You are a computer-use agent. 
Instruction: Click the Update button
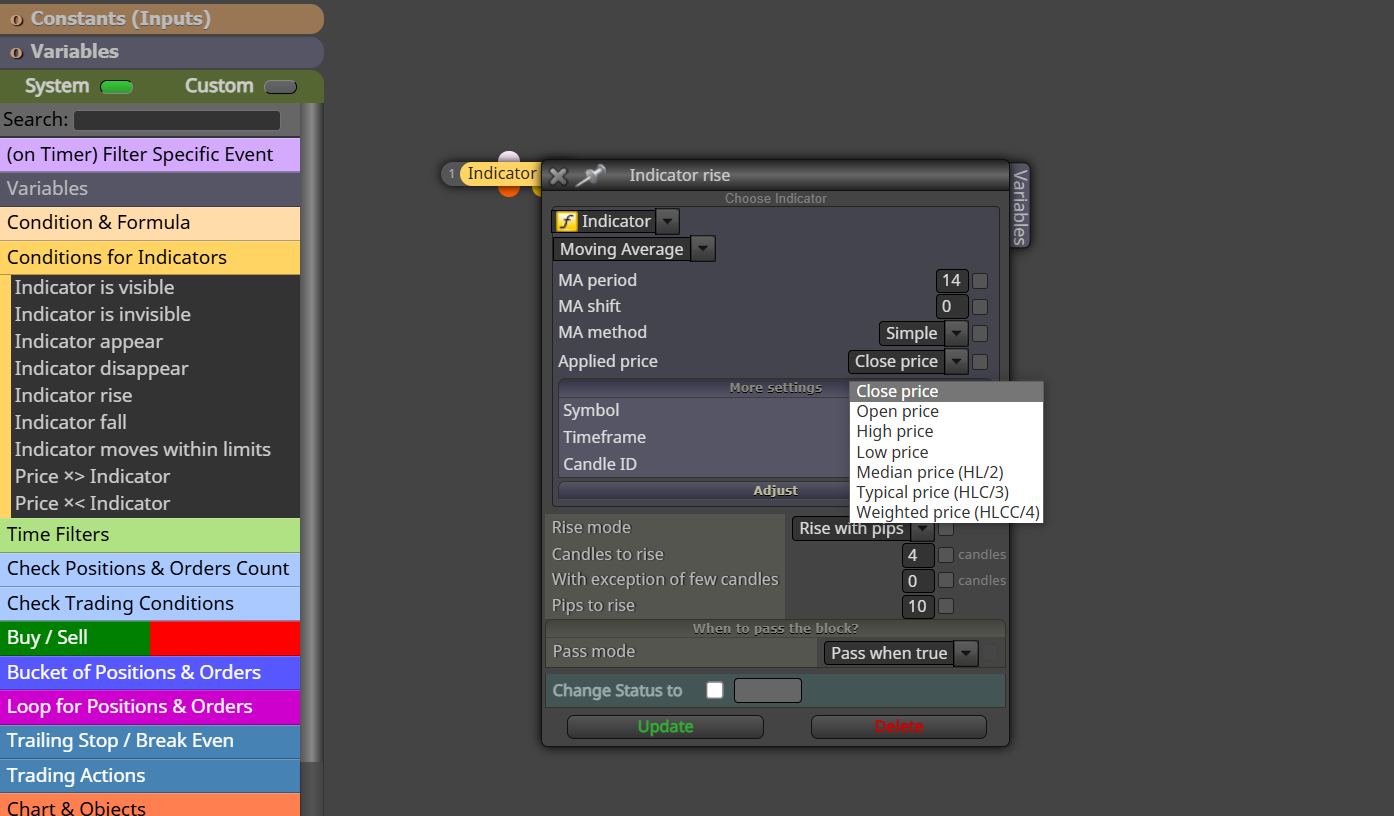(x=665, y=727)
